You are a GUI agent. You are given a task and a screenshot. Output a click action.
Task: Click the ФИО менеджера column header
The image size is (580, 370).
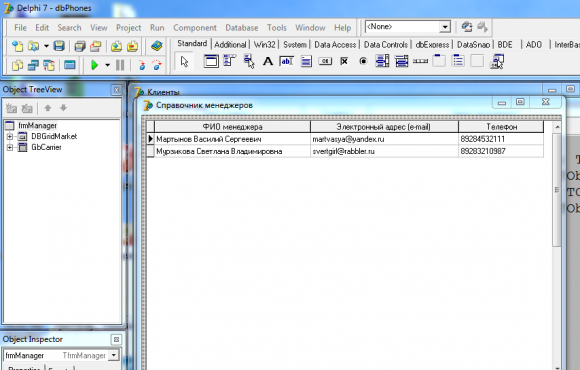pos(232,127)
